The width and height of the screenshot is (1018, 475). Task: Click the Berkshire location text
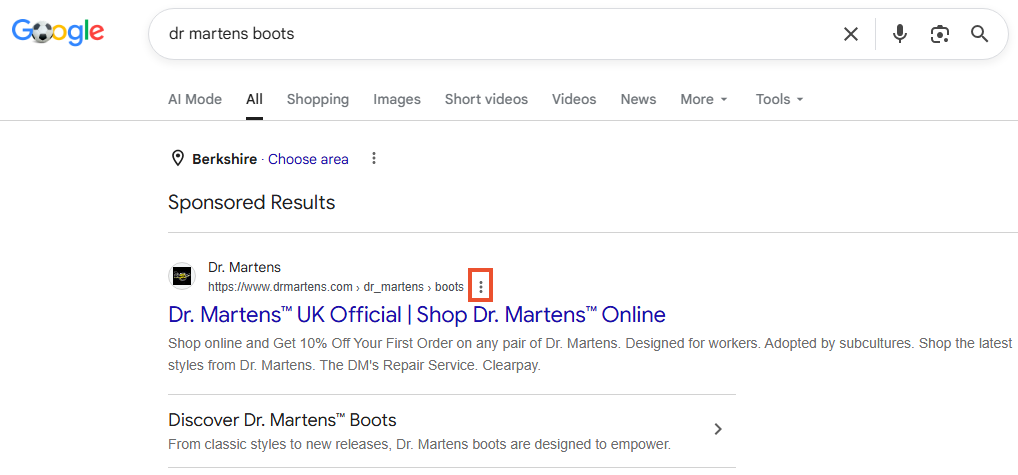coord(225,159)
